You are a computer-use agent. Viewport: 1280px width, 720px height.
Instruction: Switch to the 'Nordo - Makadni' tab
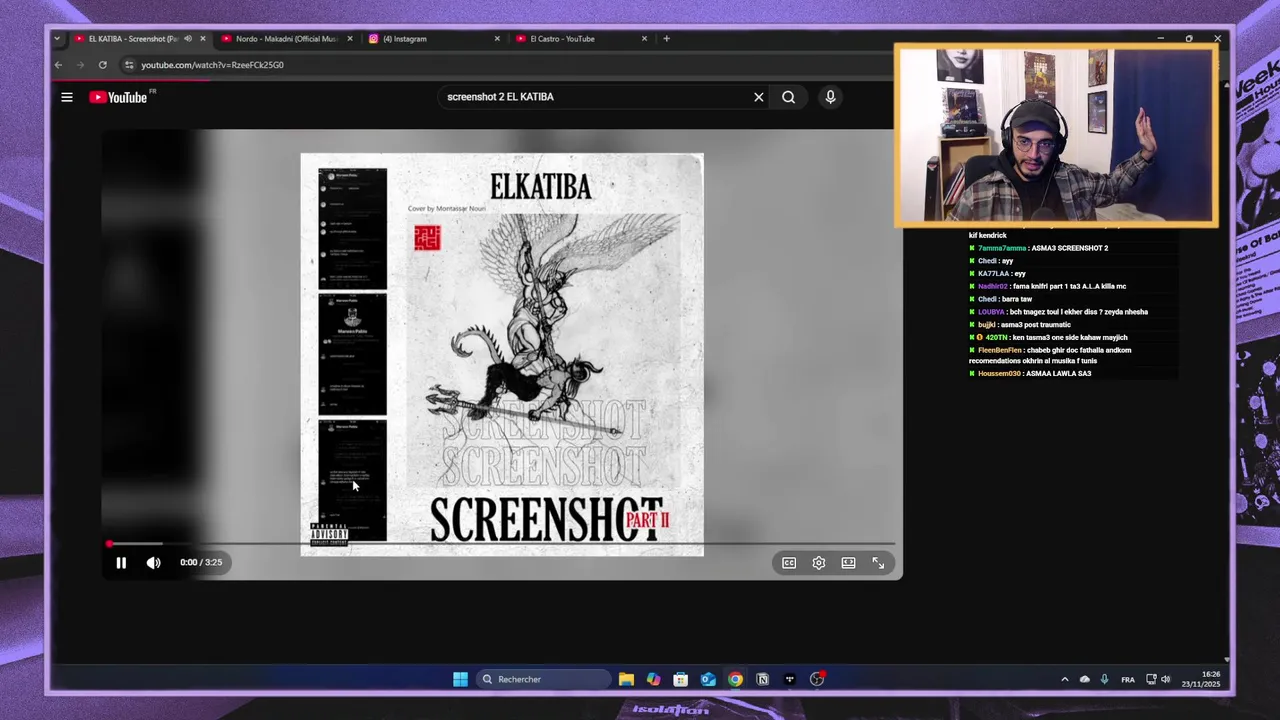point(286,39)
